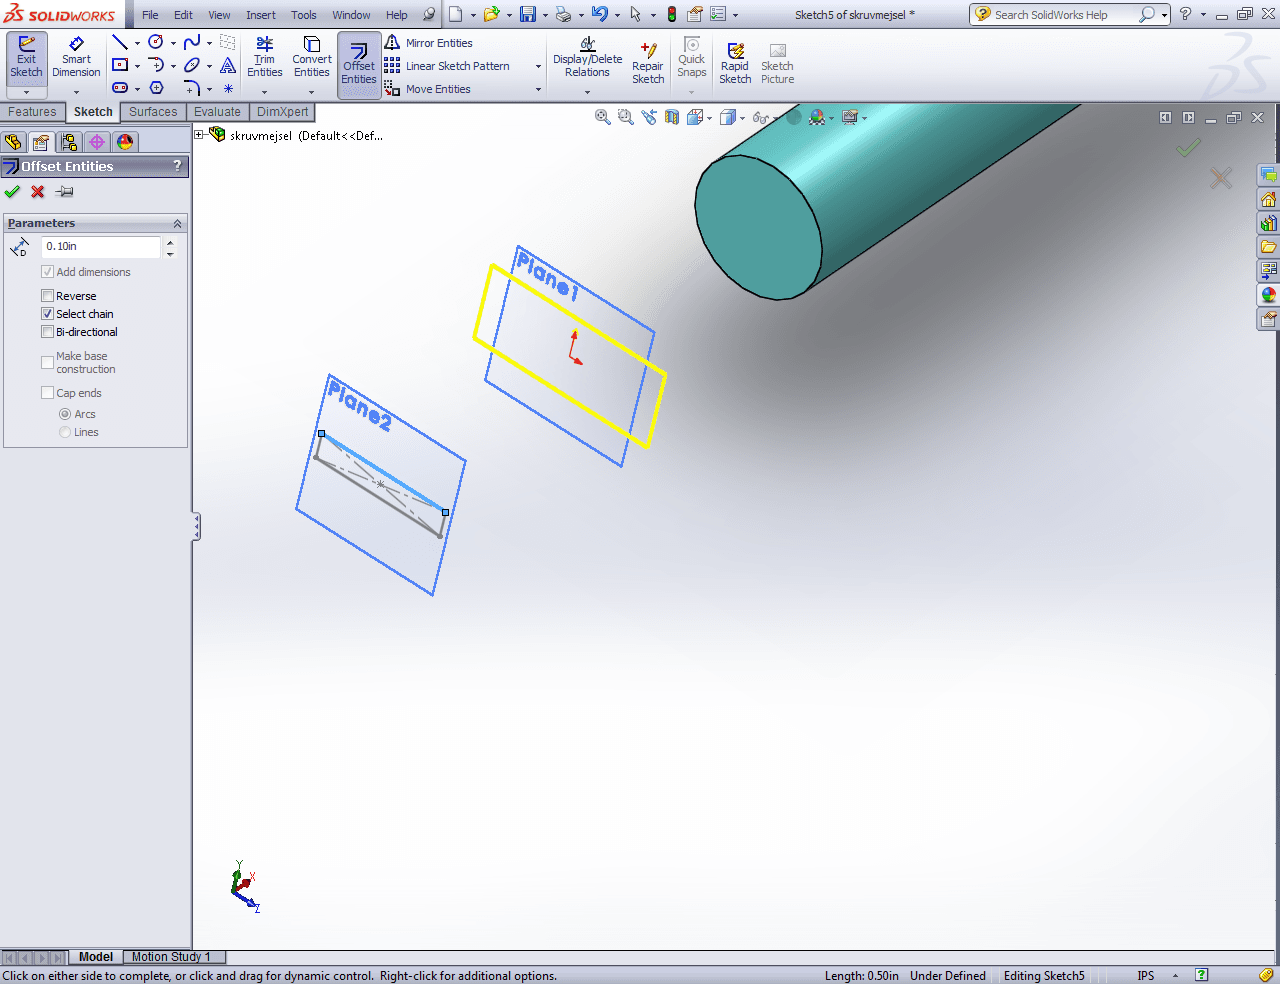Switch to the Evaluate tab
Image resolution: width=1280 pixels, height=984 pixels.
coord(217,112)
